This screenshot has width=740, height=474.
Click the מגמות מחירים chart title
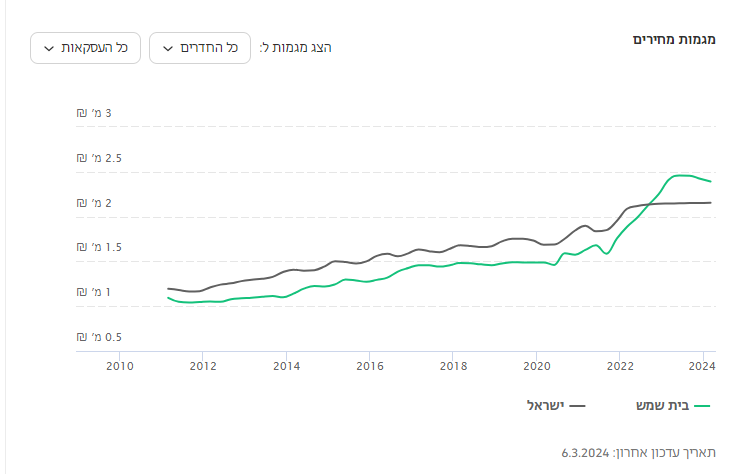pyautogui.click(x=673, y=39)
